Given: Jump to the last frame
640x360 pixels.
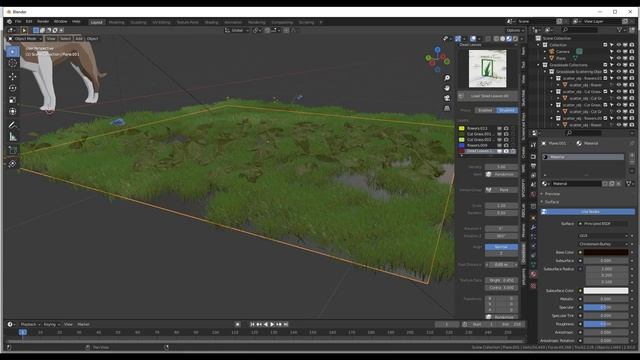Looking at the screenshot, I should [x=286, y=324].
